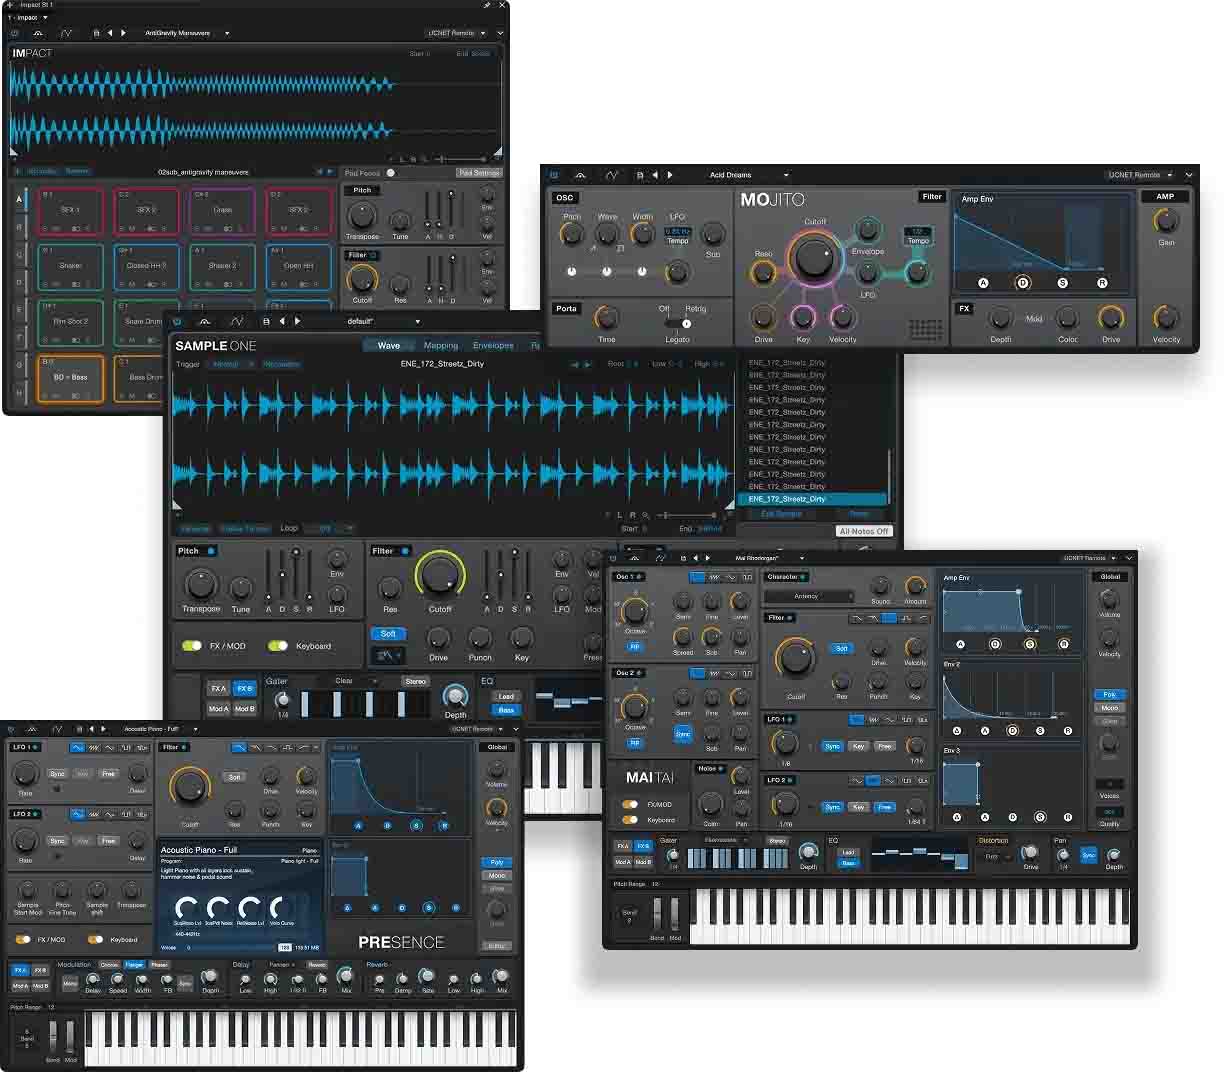The height and width of the screenshot is (1072, 1228).
Task: Click the Poly button in Mai Tai Global
Action: pos(1109,694)
